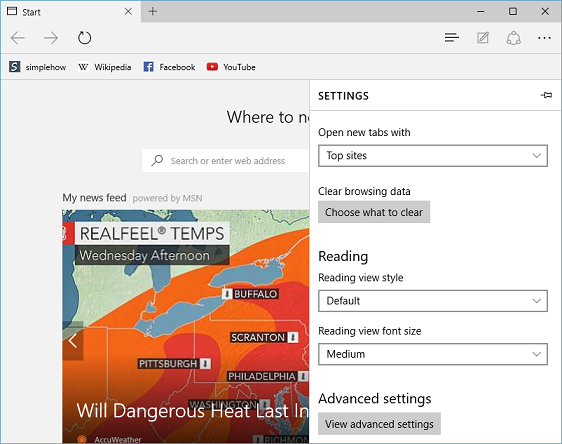Open Wikipedia favorite
Image resolution: width=562 pixels, height=444 pixels.
coord(105,67)
